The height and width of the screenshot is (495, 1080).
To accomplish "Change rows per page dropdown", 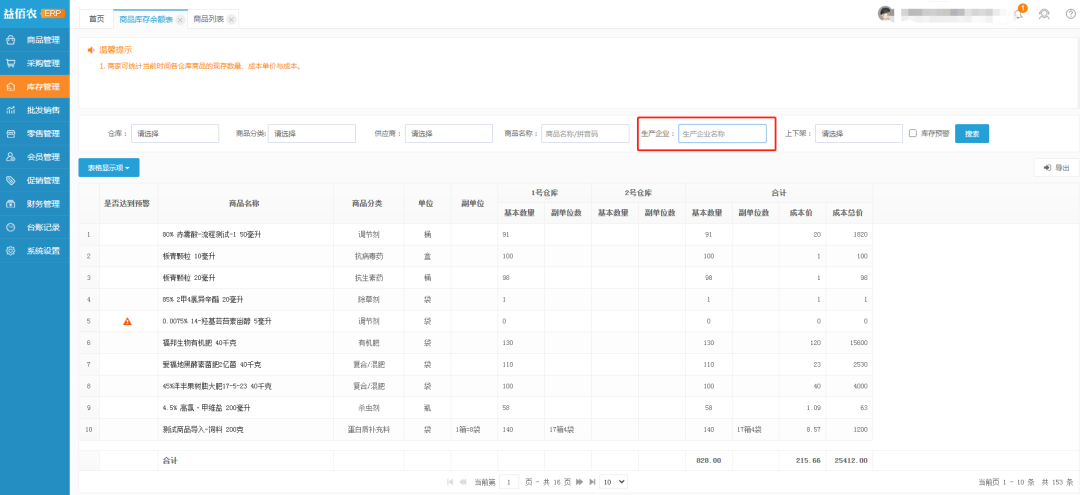I will click(x=613, y=482).
